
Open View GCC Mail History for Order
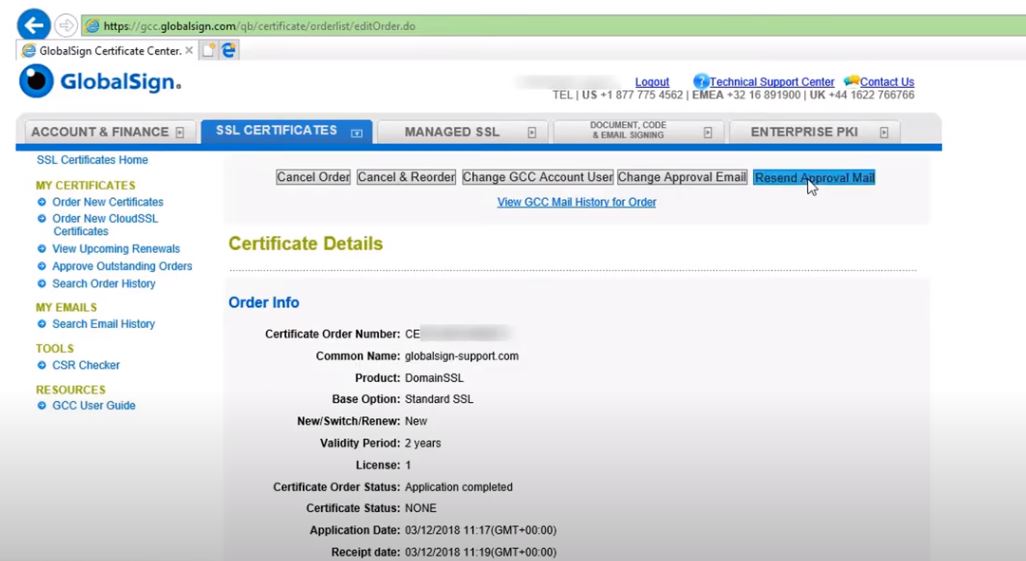576,202
